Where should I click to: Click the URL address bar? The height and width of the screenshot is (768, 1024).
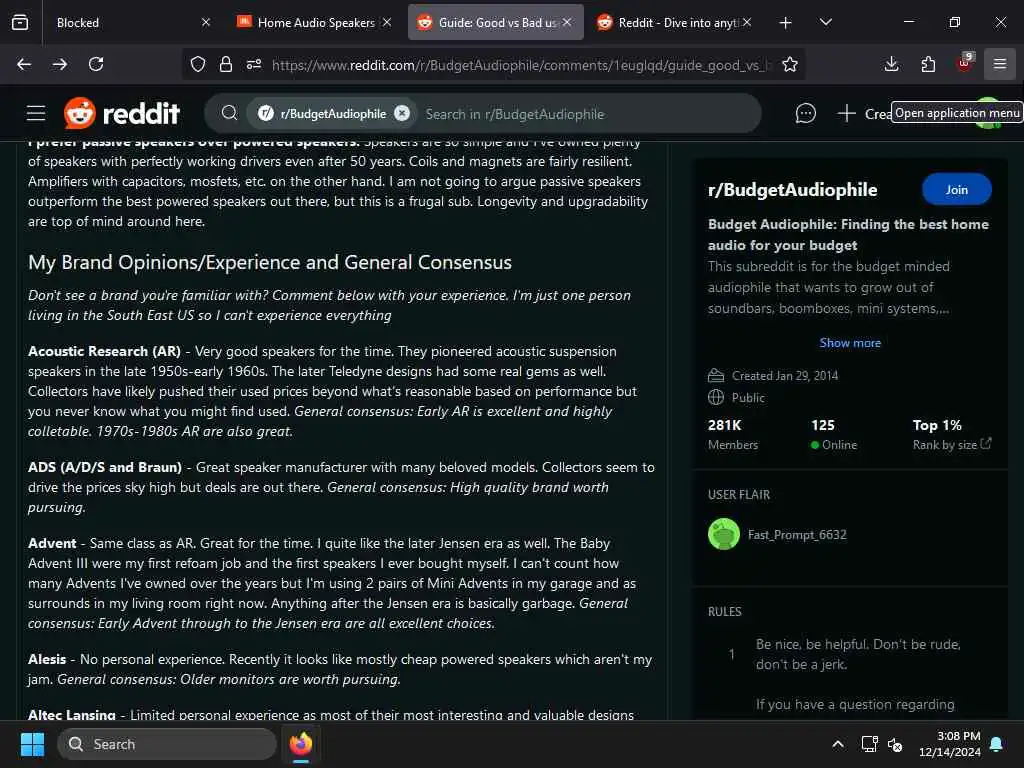[521, 64]
